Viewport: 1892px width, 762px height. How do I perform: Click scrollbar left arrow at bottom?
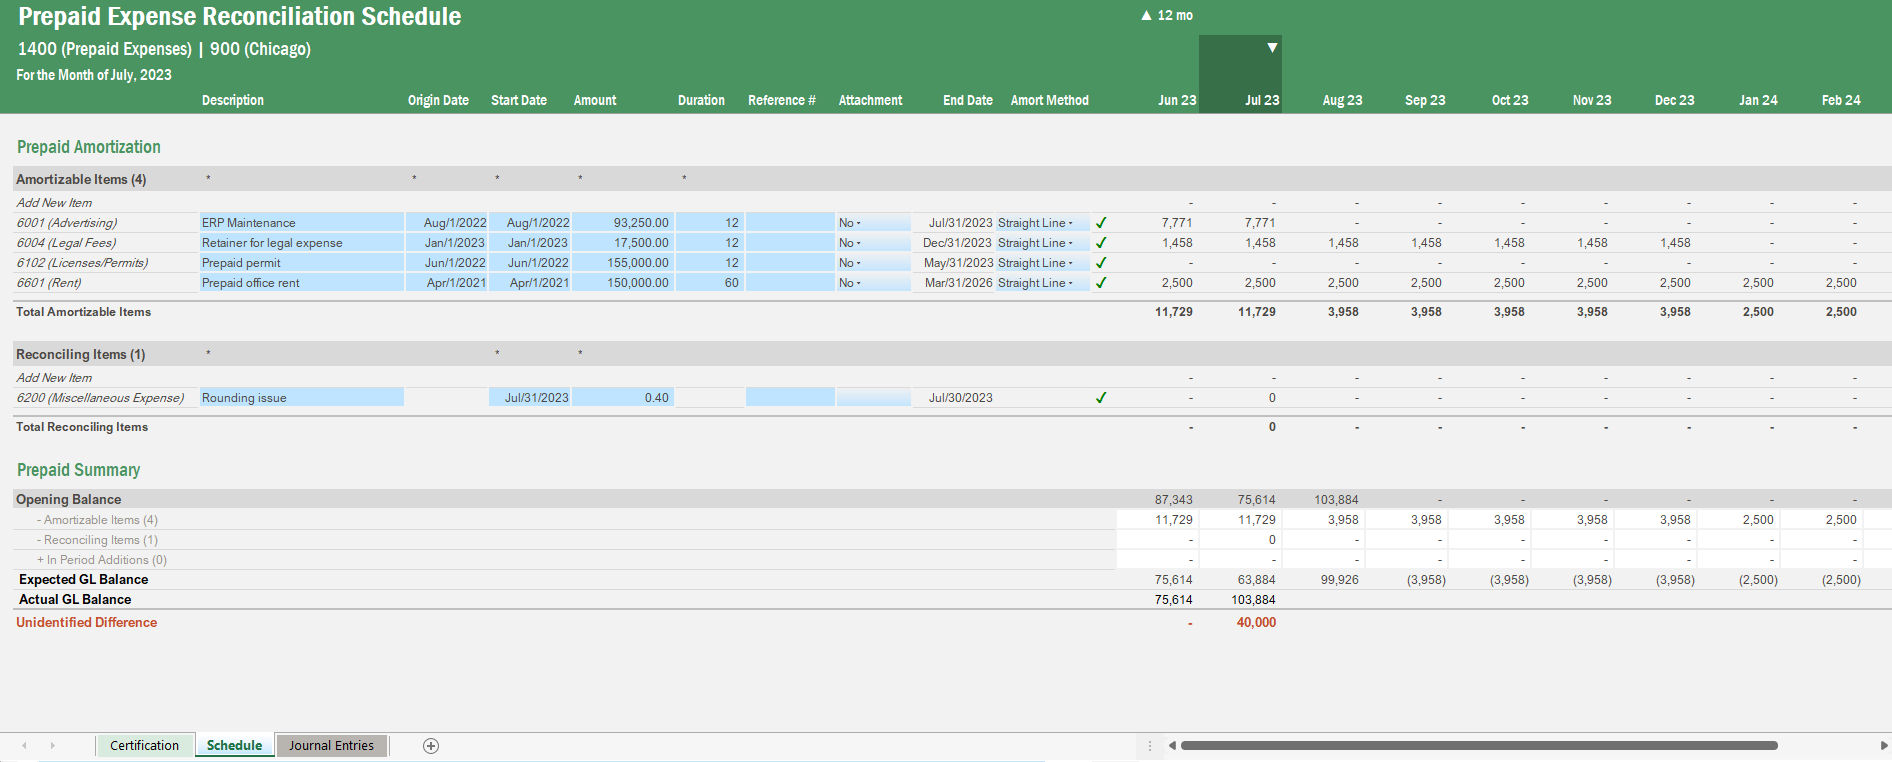(x=1172, y=746)
